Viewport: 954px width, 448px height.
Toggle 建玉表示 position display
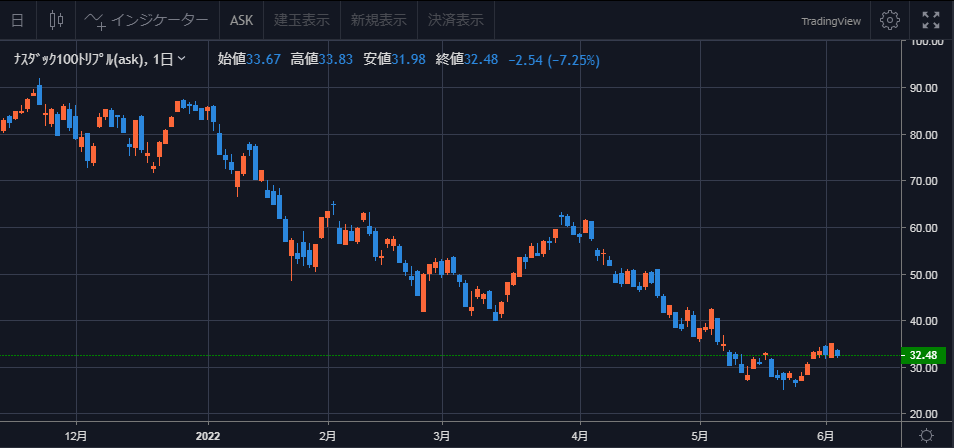302,20
